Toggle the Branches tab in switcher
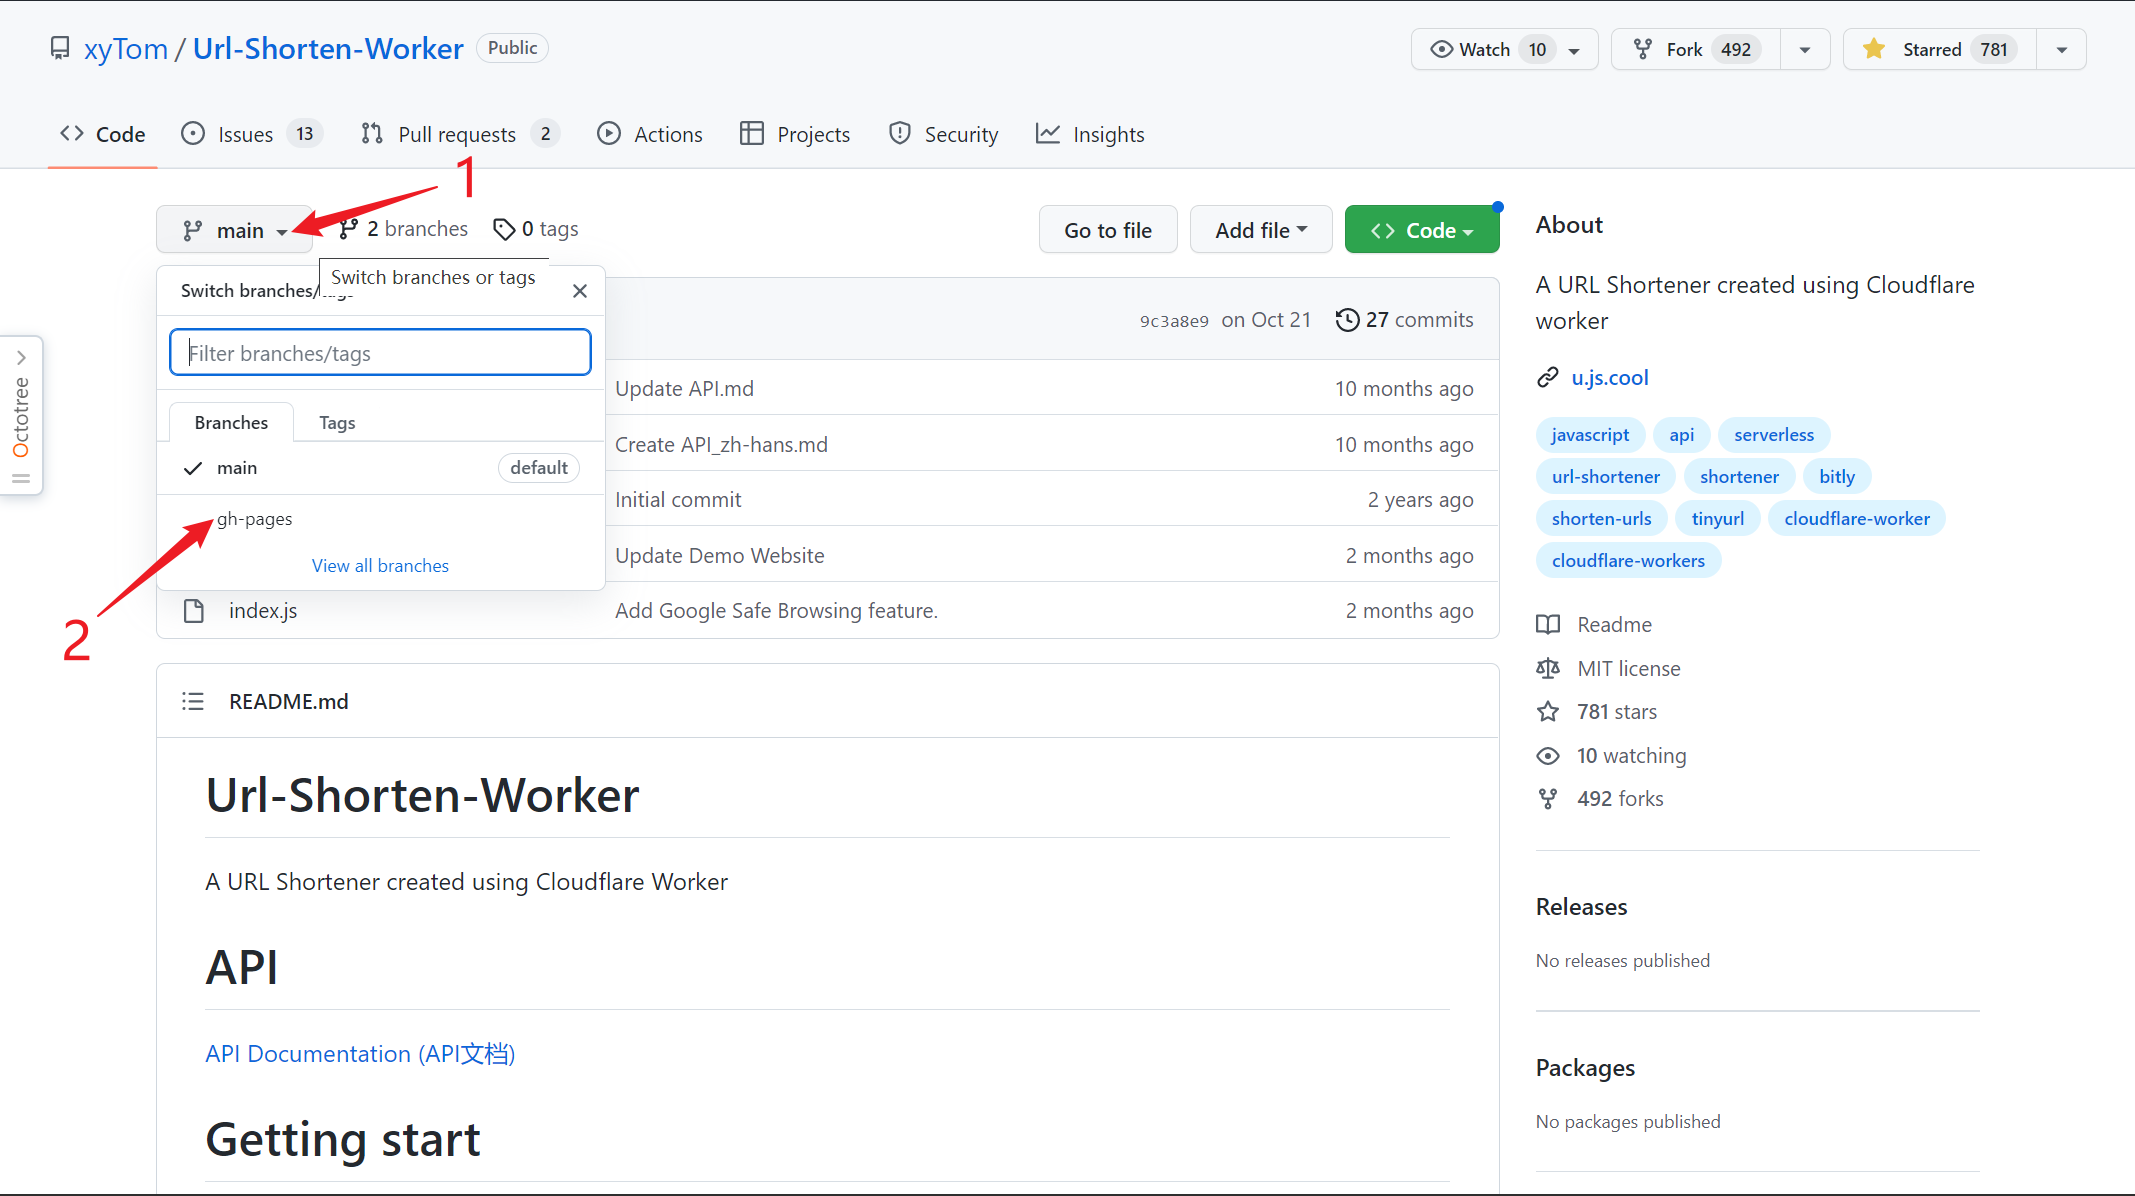 [x=232, y=422]
